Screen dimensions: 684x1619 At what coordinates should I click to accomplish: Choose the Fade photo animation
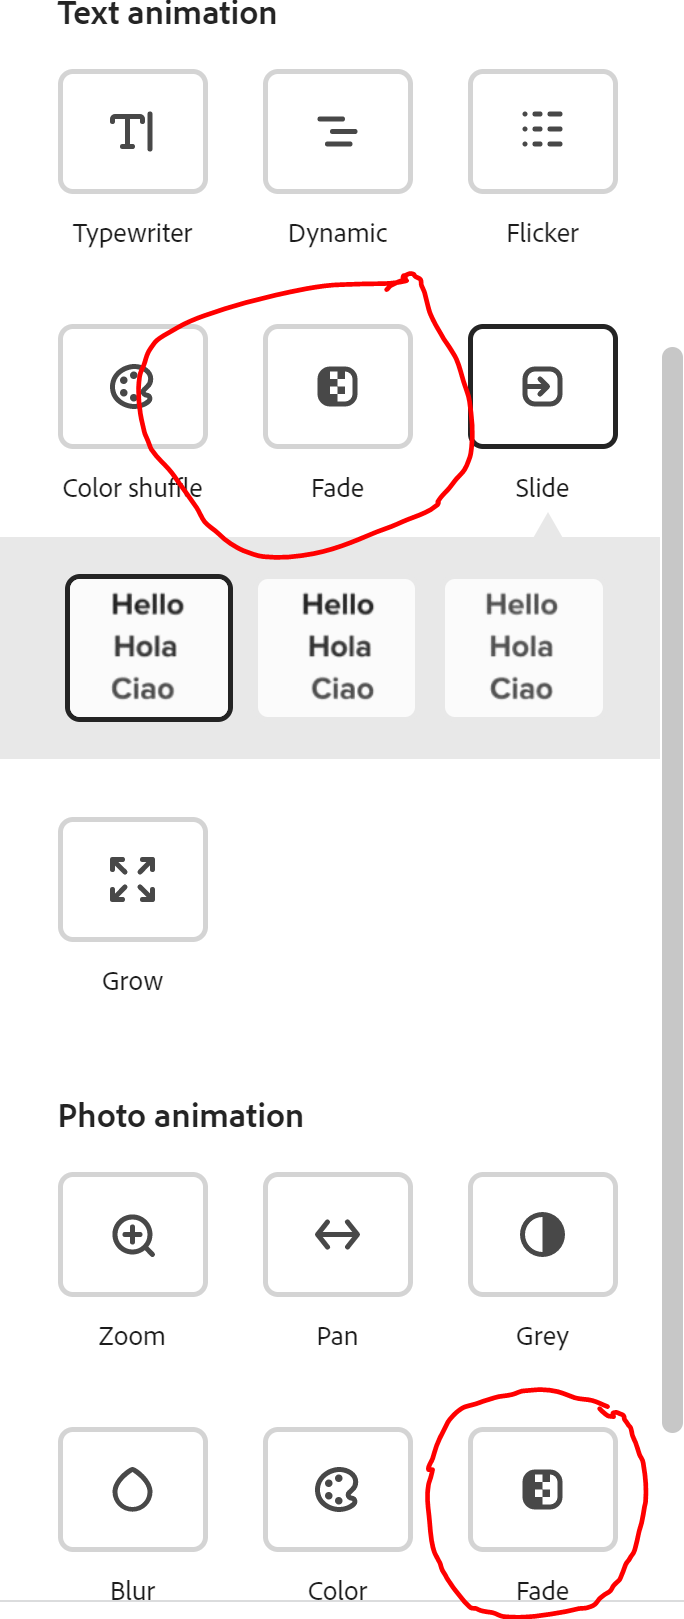coord(542,1490)
